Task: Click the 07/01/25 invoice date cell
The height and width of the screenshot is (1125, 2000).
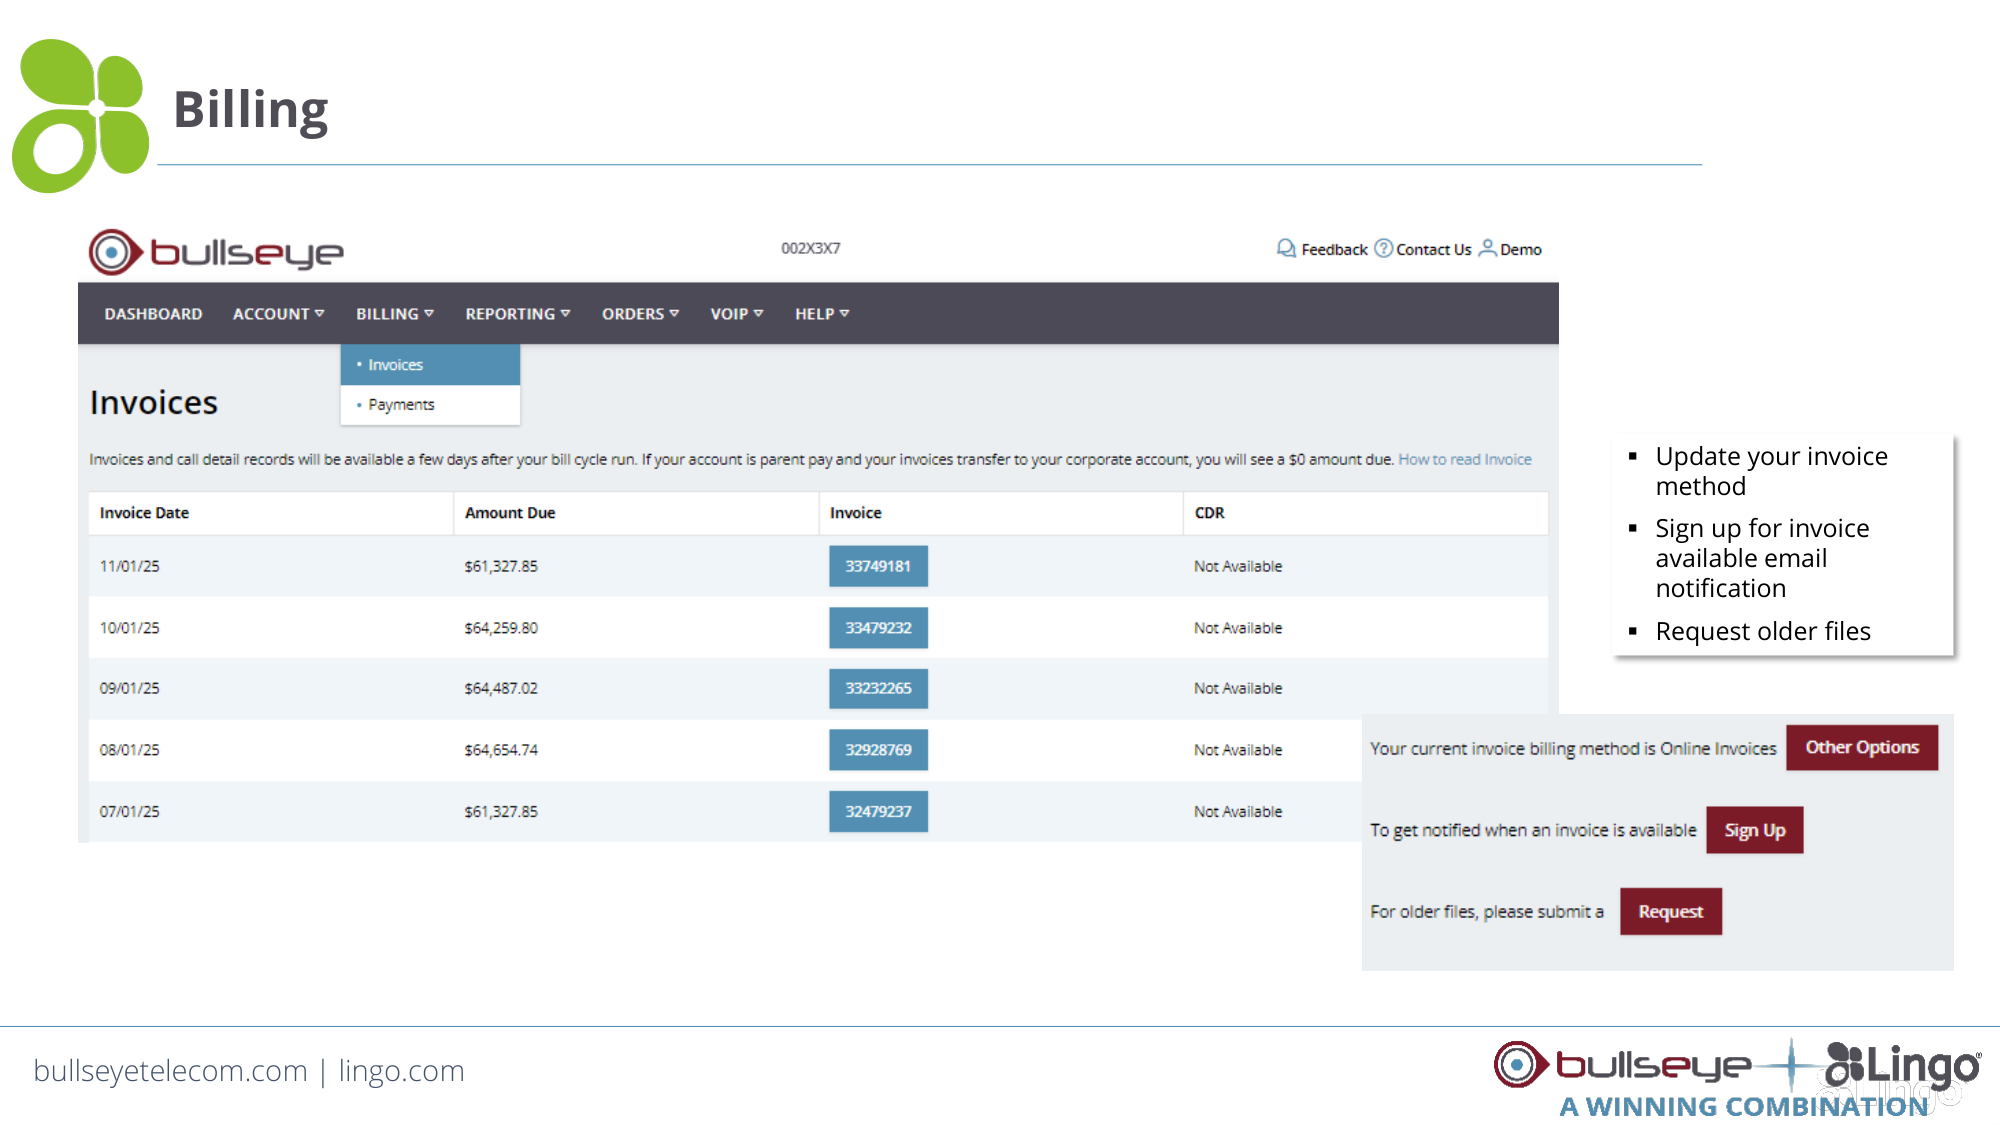Action: 129,811
